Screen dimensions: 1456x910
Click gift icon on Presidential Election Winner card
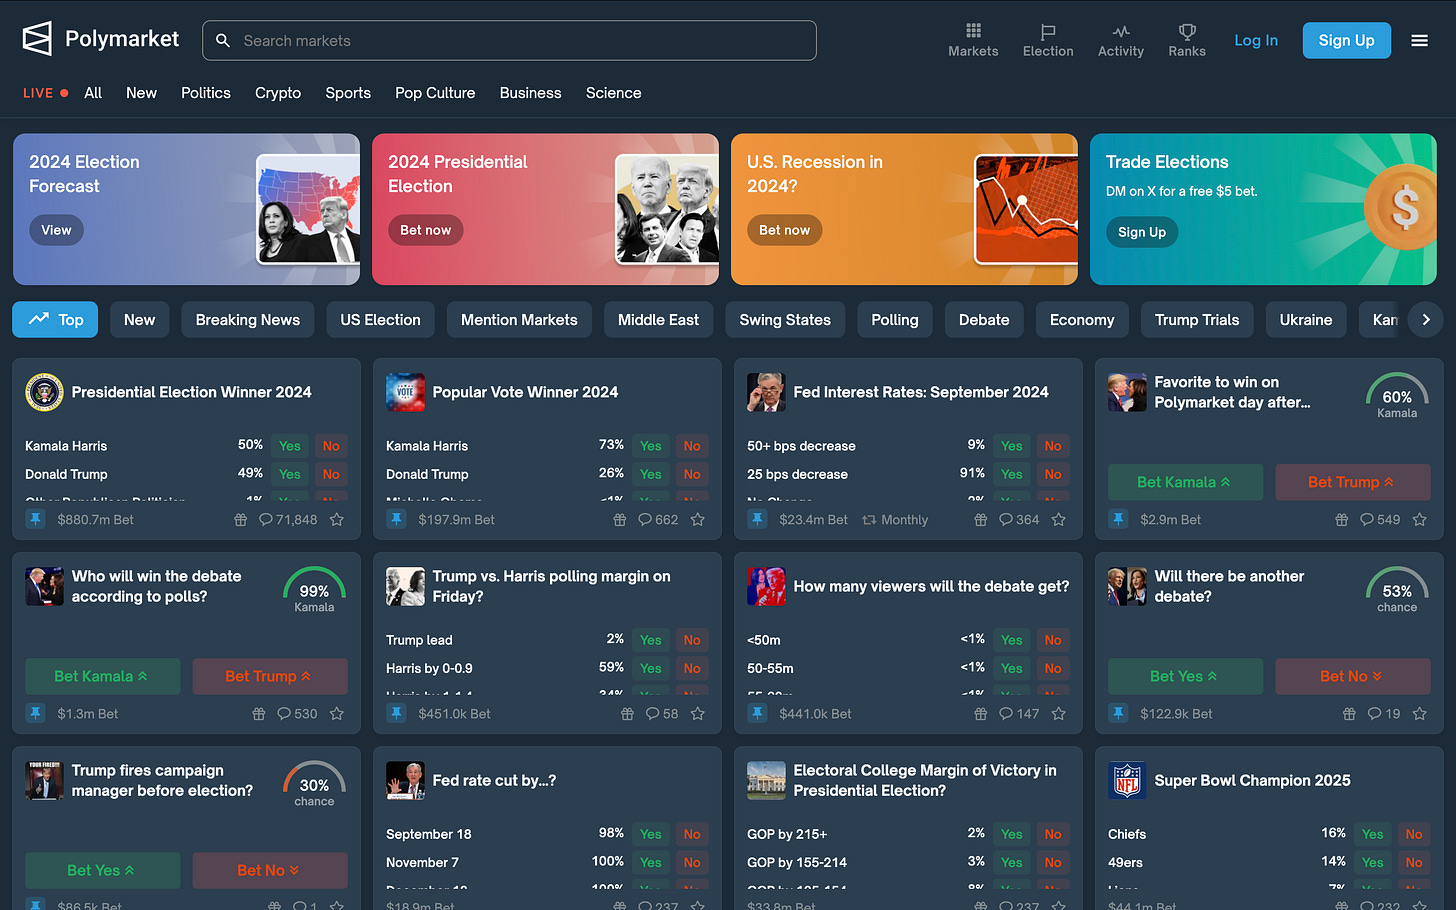tap(240, 520)
